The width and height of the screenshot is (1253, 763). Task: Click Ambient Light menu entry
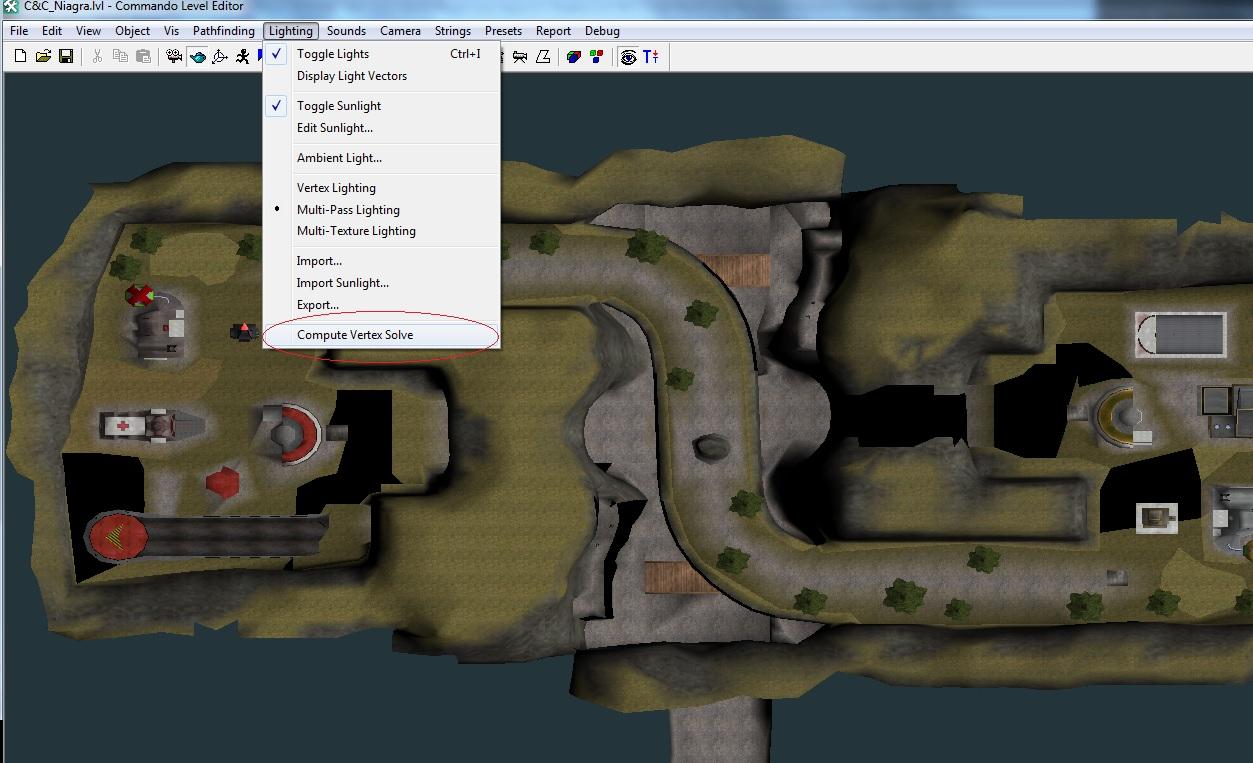(339, 158)
